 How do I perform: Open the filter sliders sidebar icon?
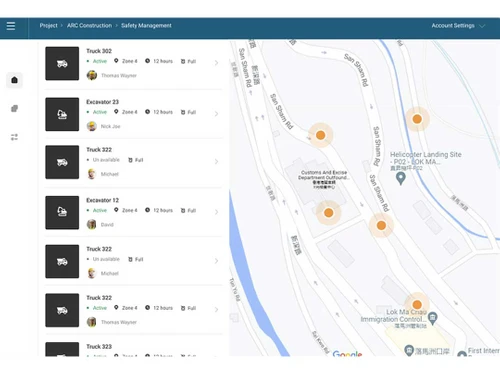(14, 137)
